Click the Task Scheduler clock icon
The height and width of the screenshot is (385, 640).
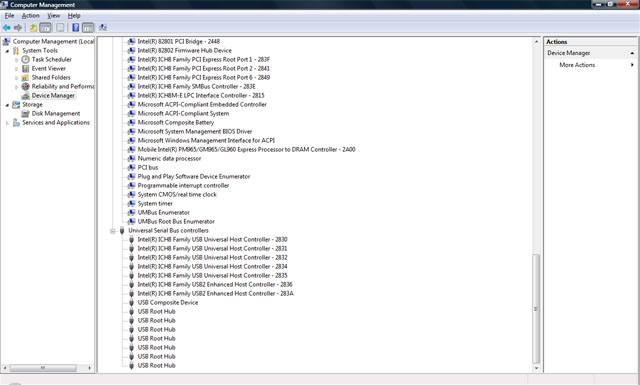pyautogui.click(x=25, y=59)
